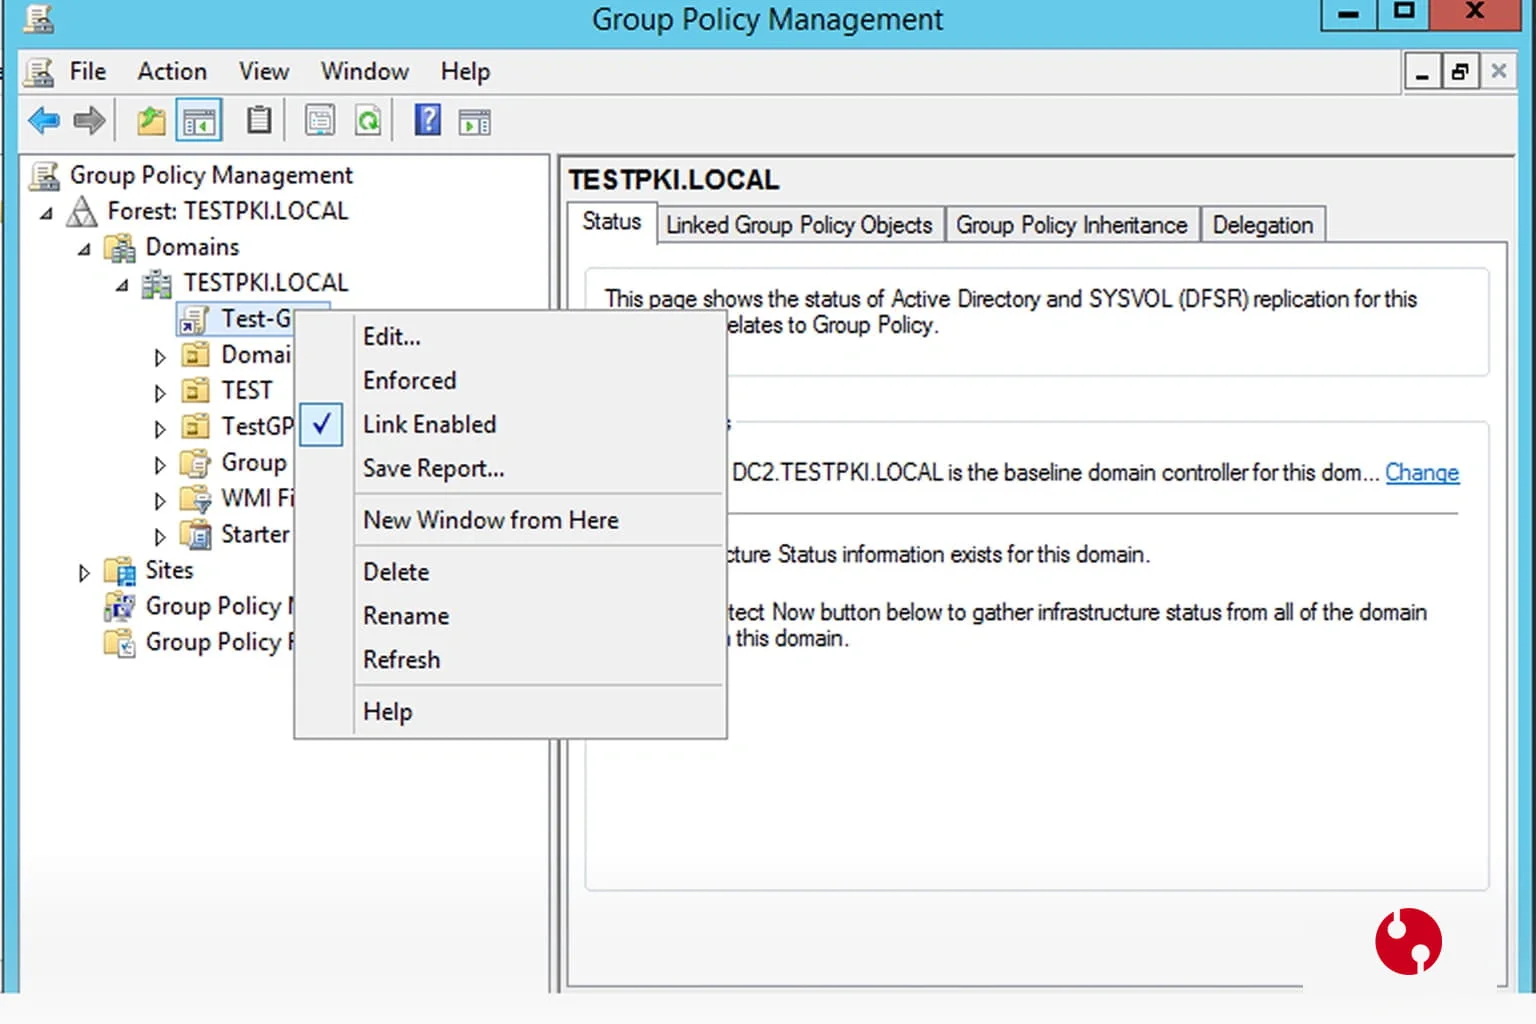Choose Edit... from the context menu
The width and height of the screenshot is (1536, 1024).
509,336
